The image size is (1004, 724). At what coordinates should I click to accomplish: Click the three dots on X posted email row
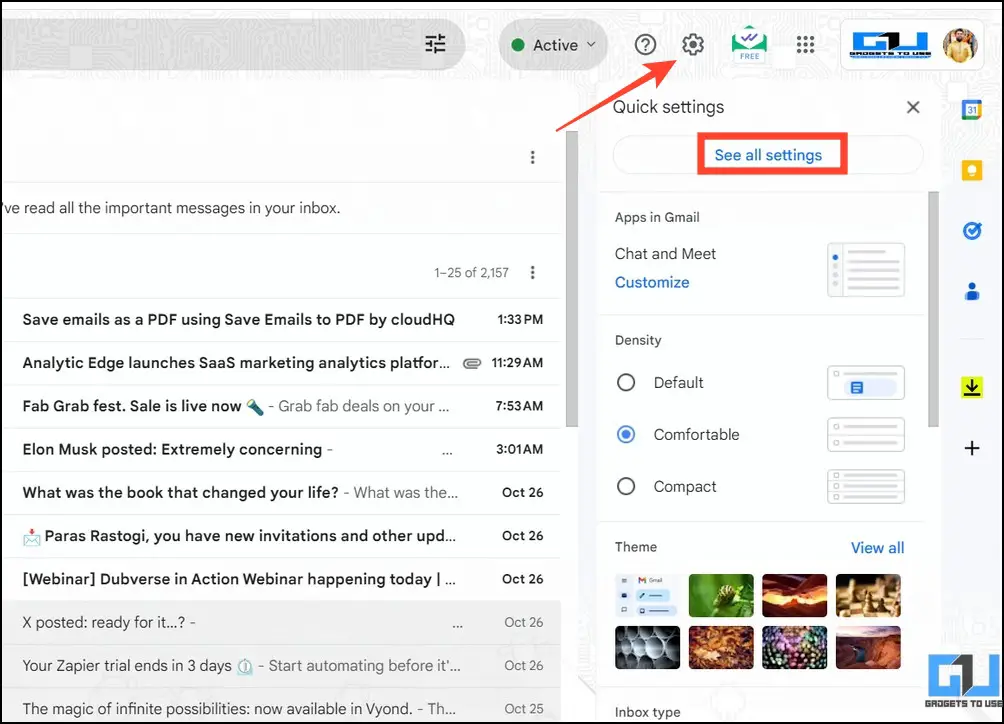pos(457,626)
